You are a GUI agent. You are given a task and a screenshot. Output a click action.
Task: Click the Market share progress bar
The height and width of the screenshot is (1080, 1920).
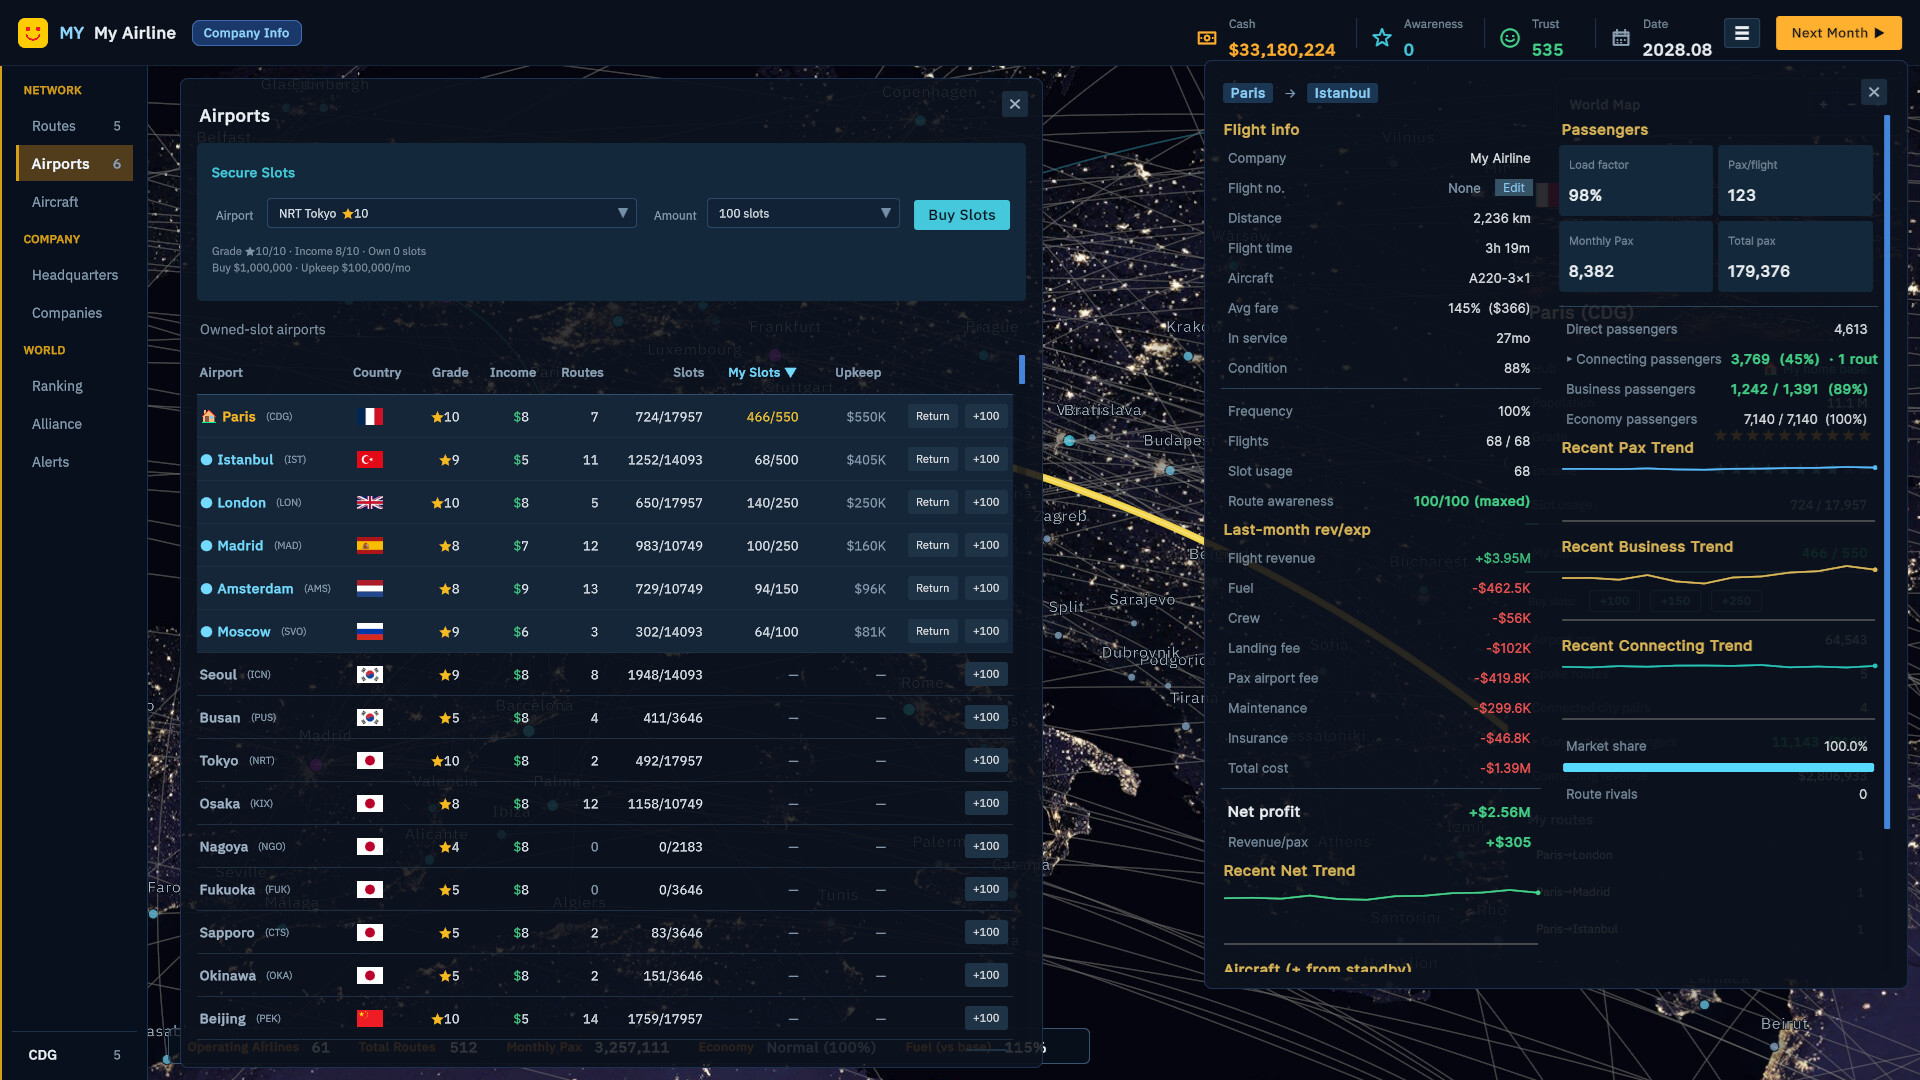pyautogui.click(x=1718, y=768)
